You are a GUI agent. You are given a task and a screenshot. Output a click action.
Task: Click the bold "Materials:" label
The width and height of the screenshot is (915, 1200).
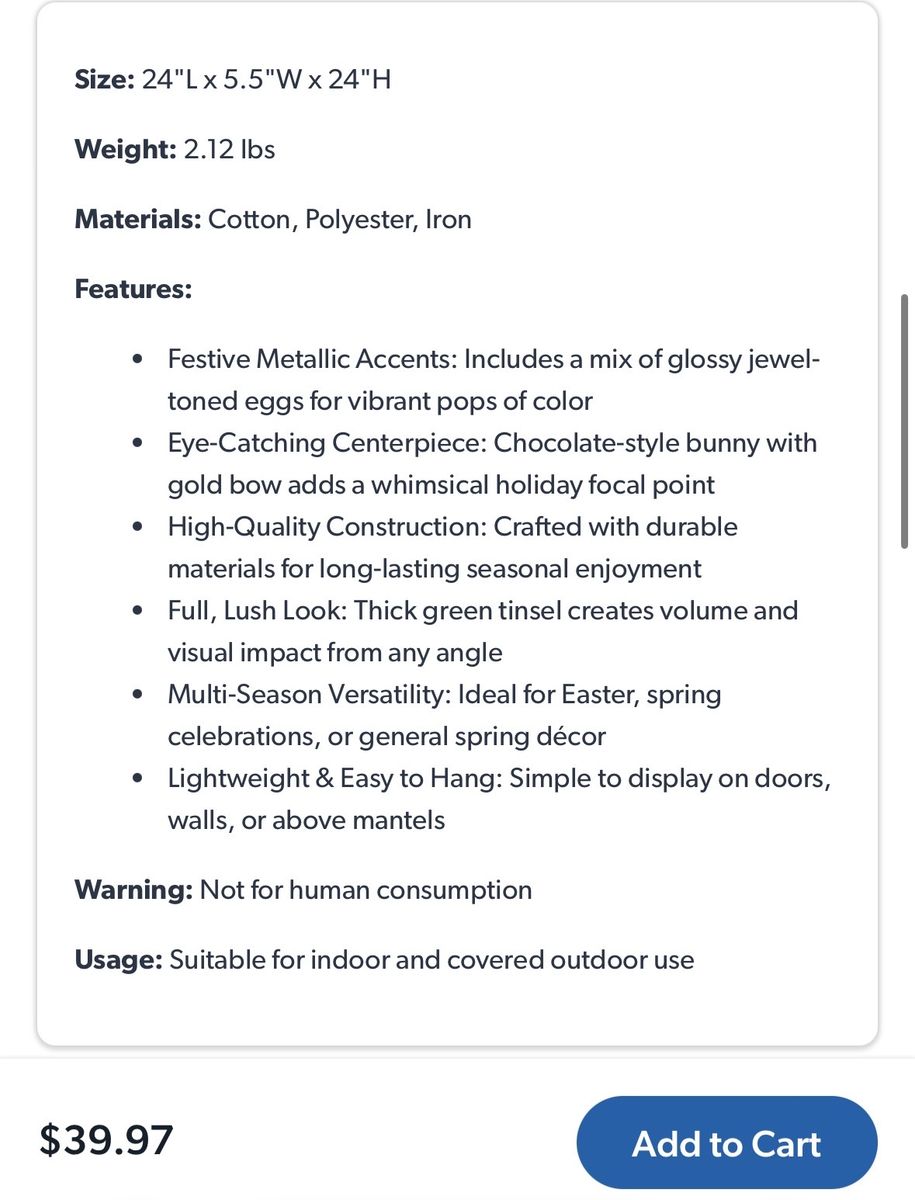(x=138, y=219)
